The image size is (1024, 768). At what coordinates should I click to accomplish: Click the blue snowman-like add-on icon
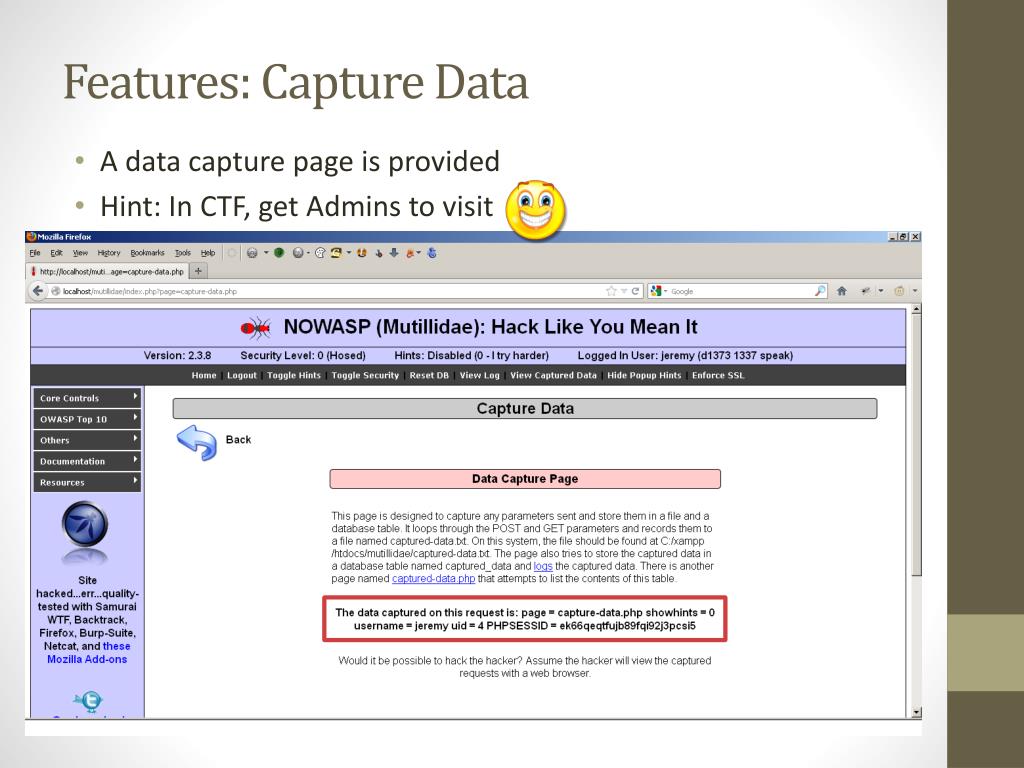[x=432, y=253]
